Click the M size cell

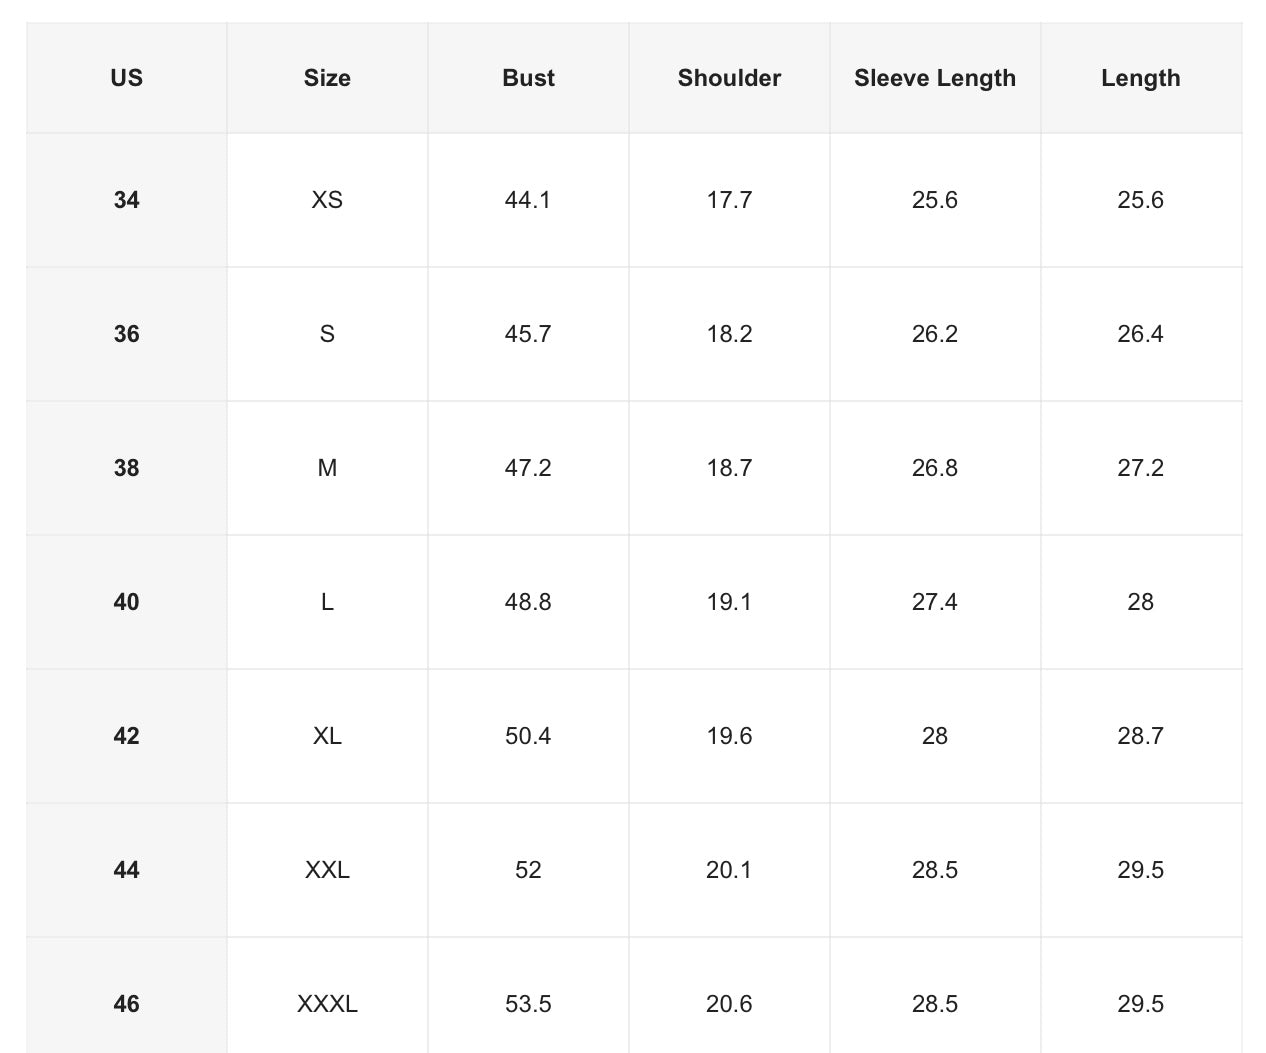[x=327, y=468]
